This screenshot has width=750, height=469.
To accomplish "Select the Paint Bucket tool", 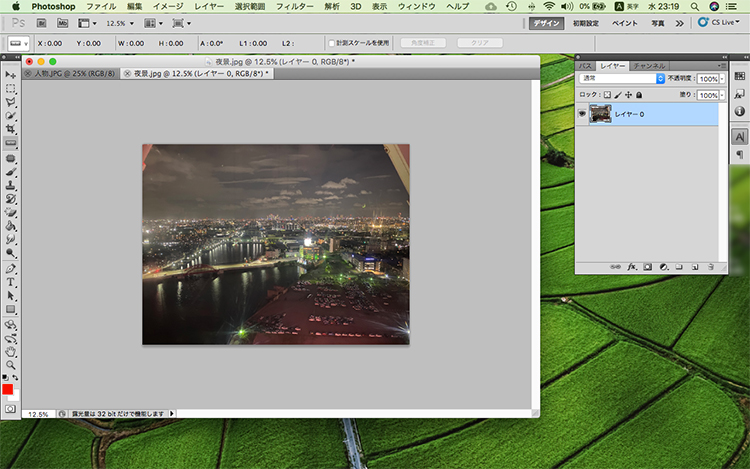I will [x=11, y=226].
